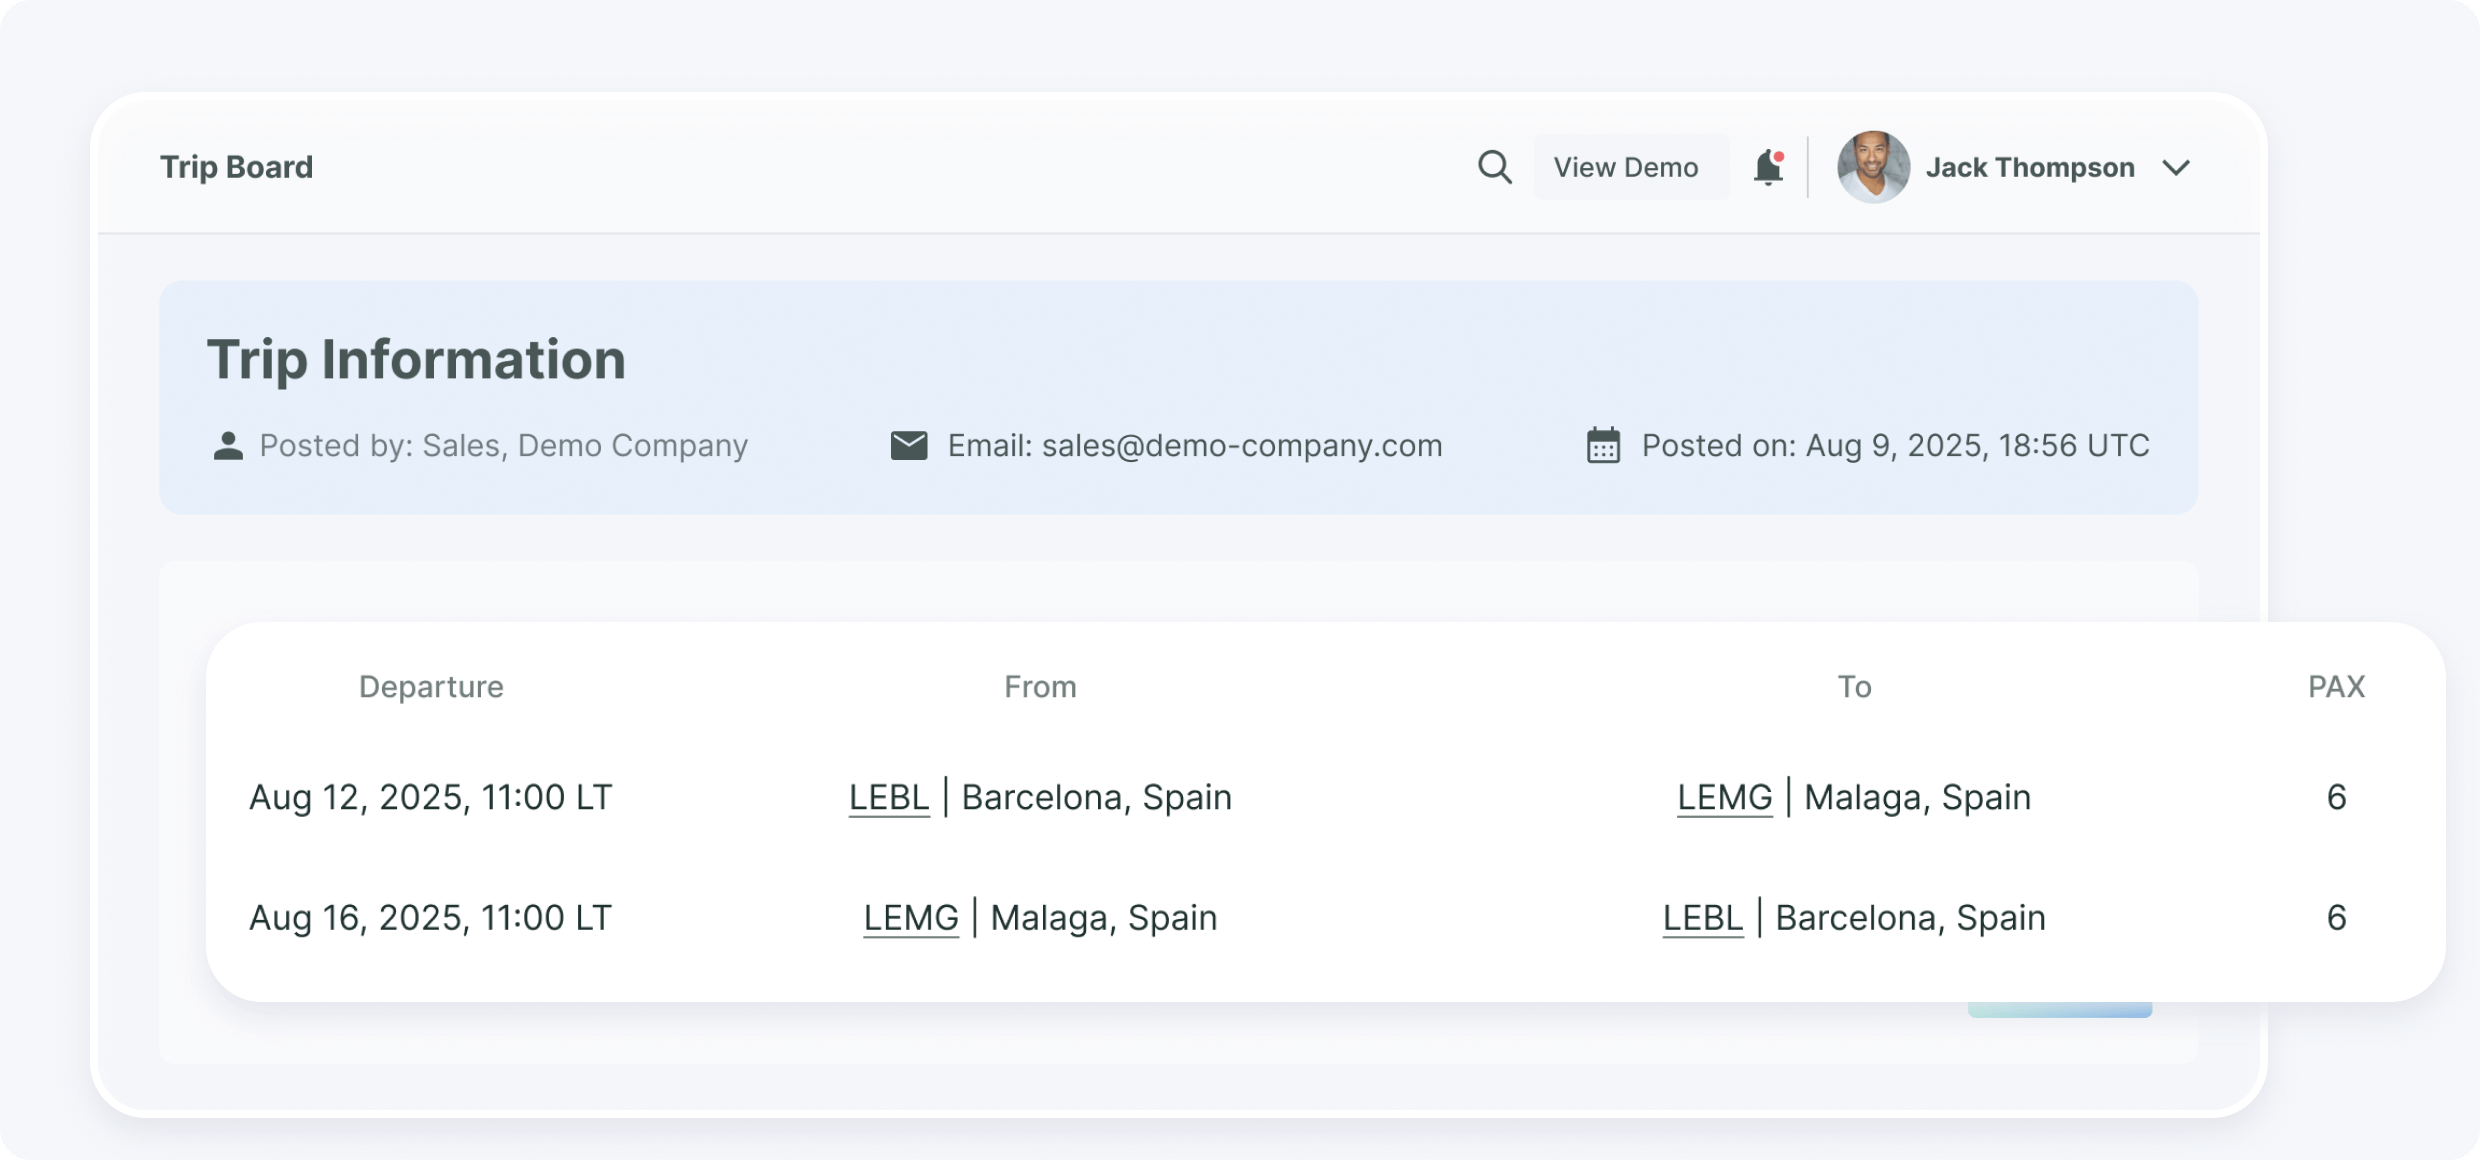This screenshot has width=2480, height=1160.
Task: Click the red notification badge on the bell
Action: pos(1779,155)
